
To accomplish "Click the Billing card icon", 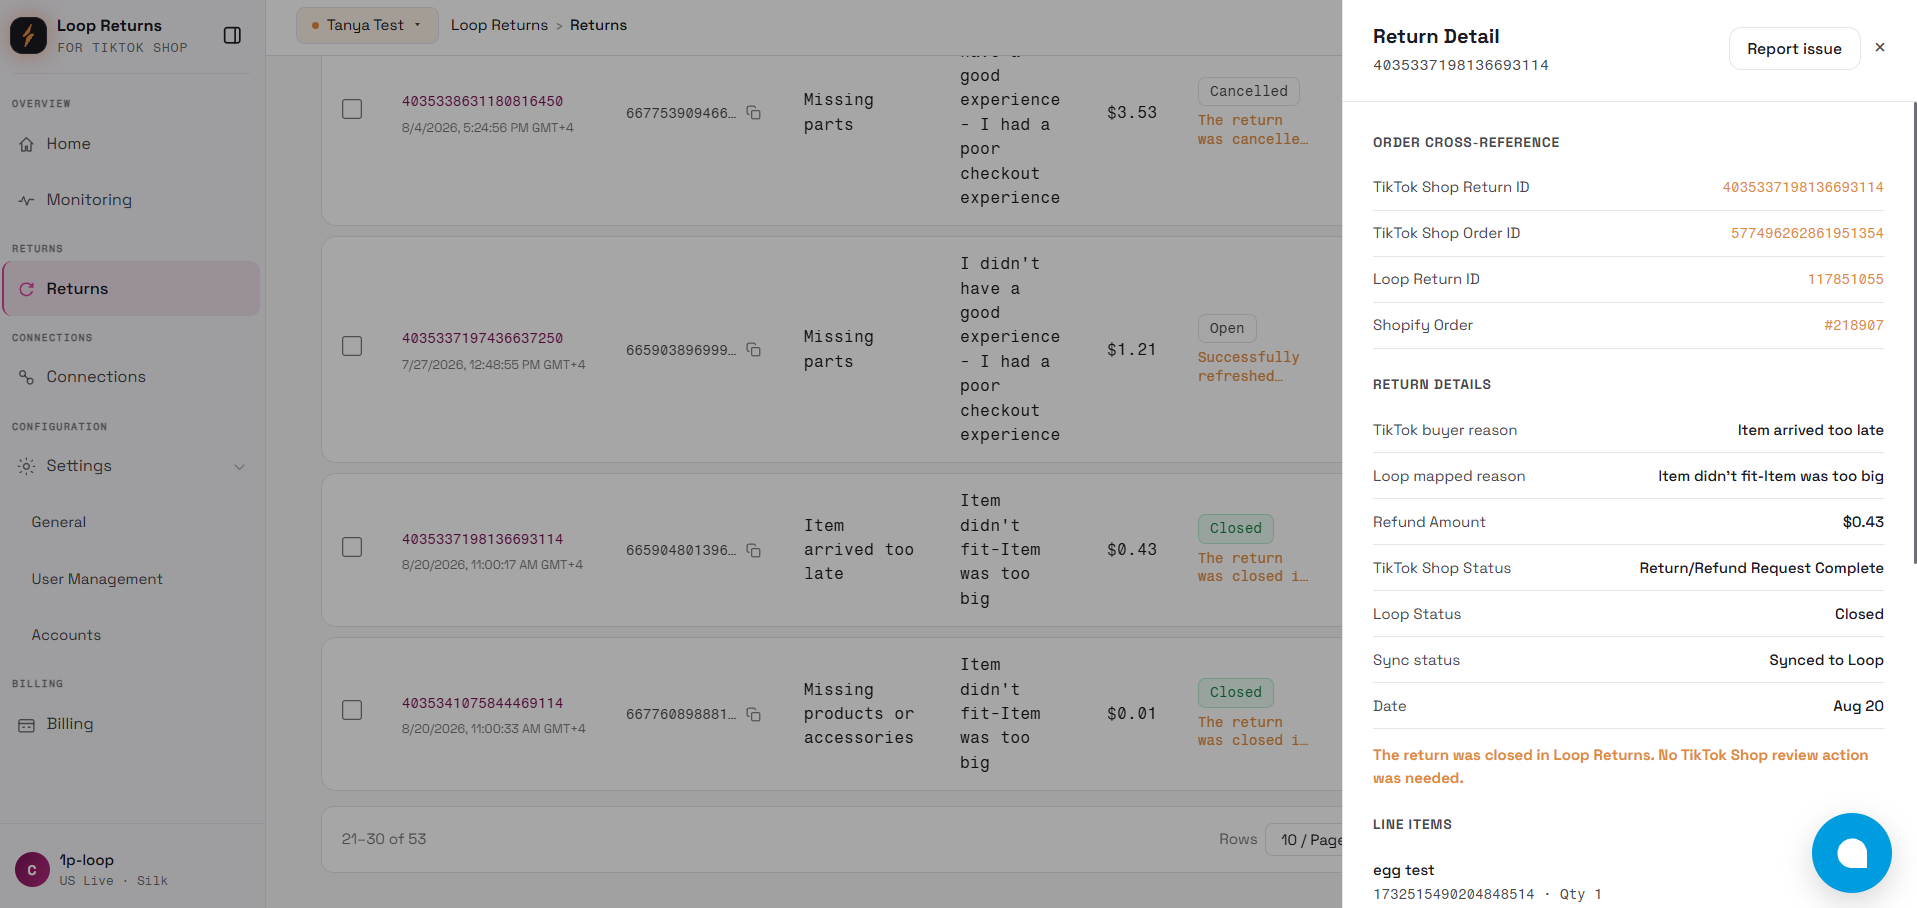I will pos(27,724).
